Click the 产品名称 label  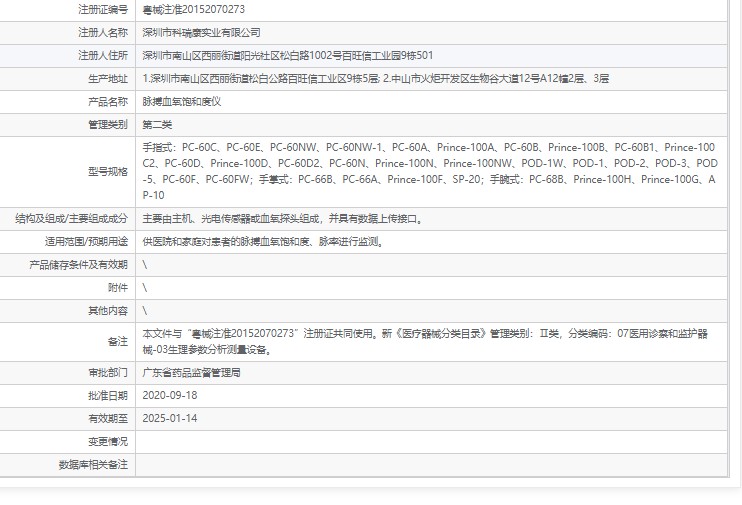(x=108, y=102)
